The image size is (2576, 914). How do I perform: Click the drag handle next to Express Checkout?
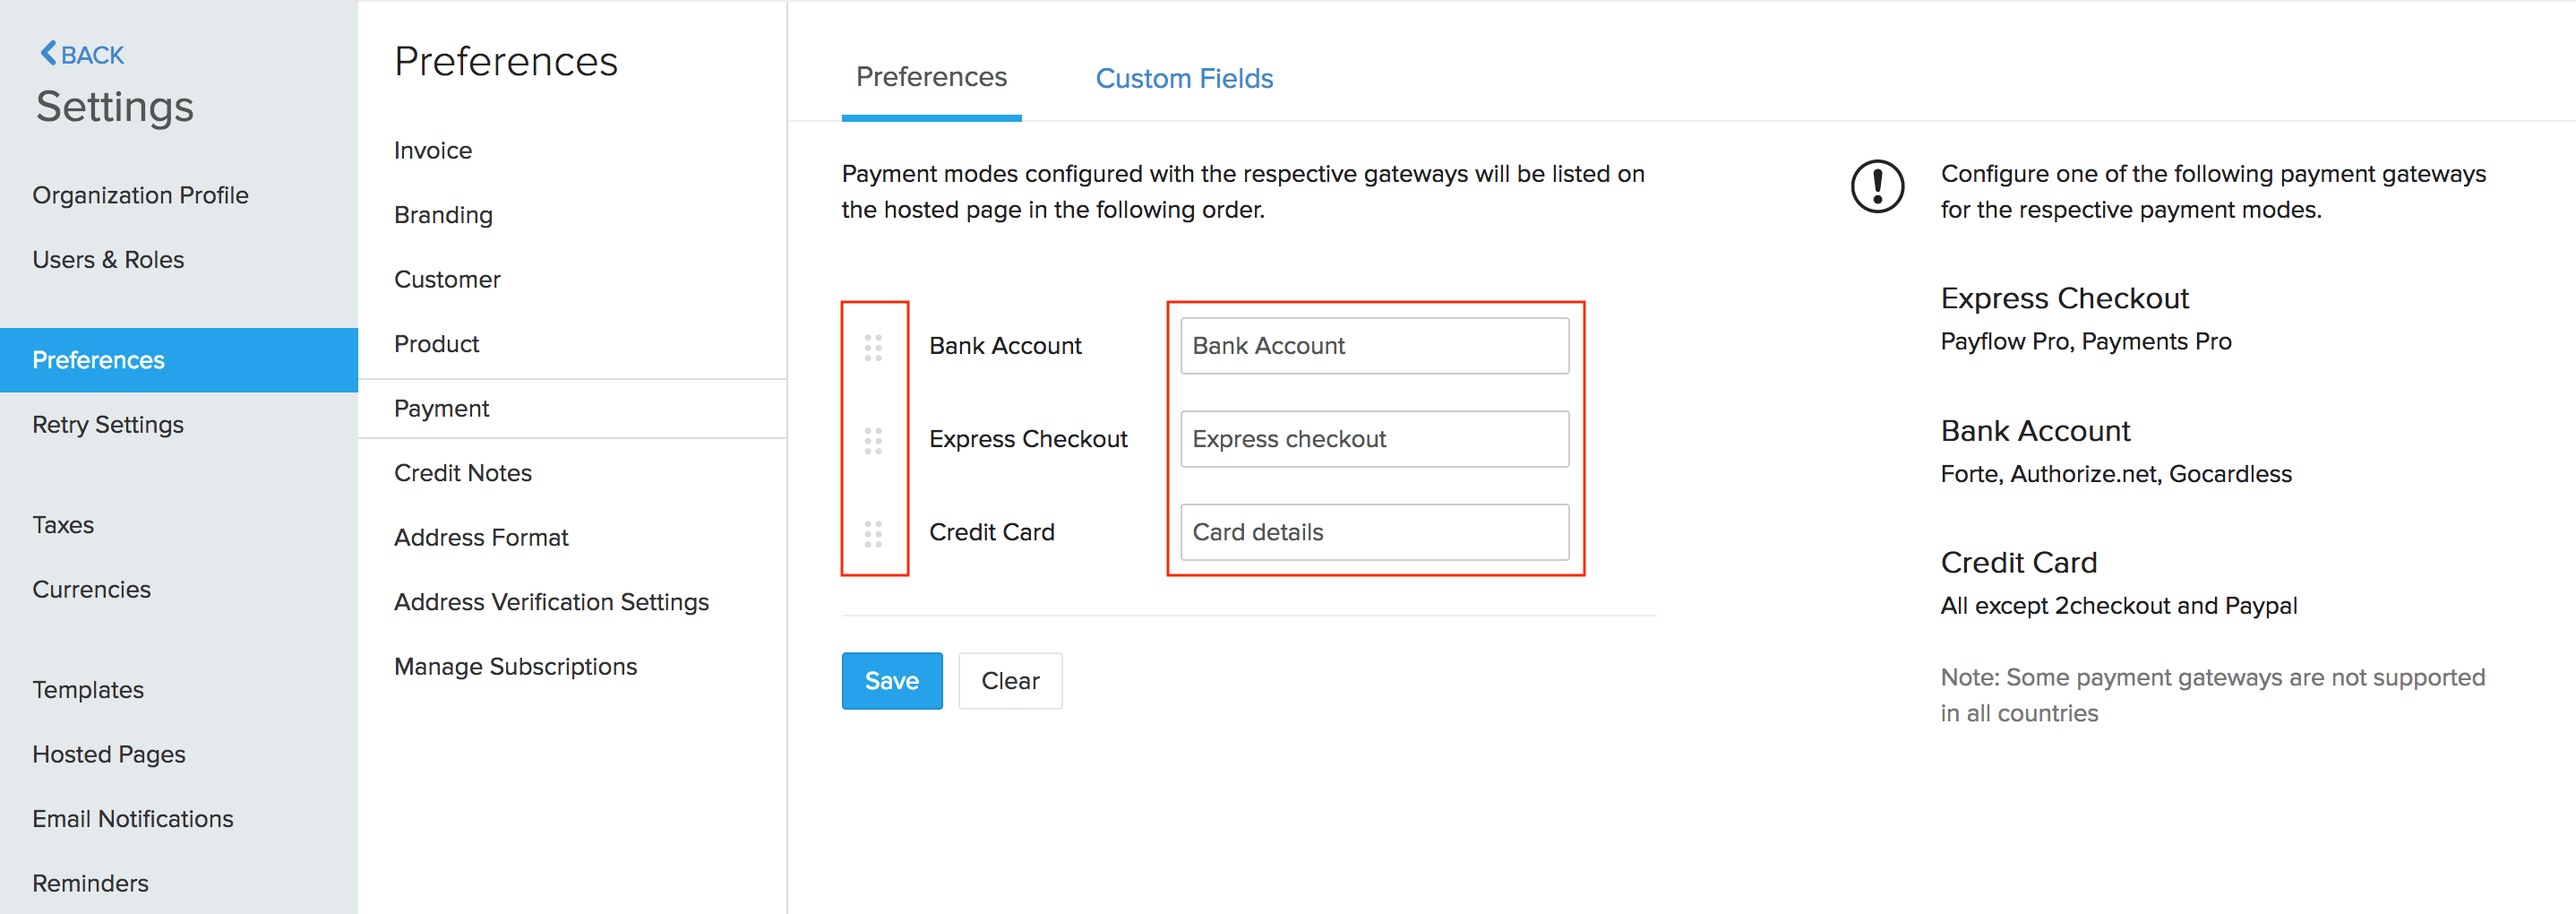873,438
